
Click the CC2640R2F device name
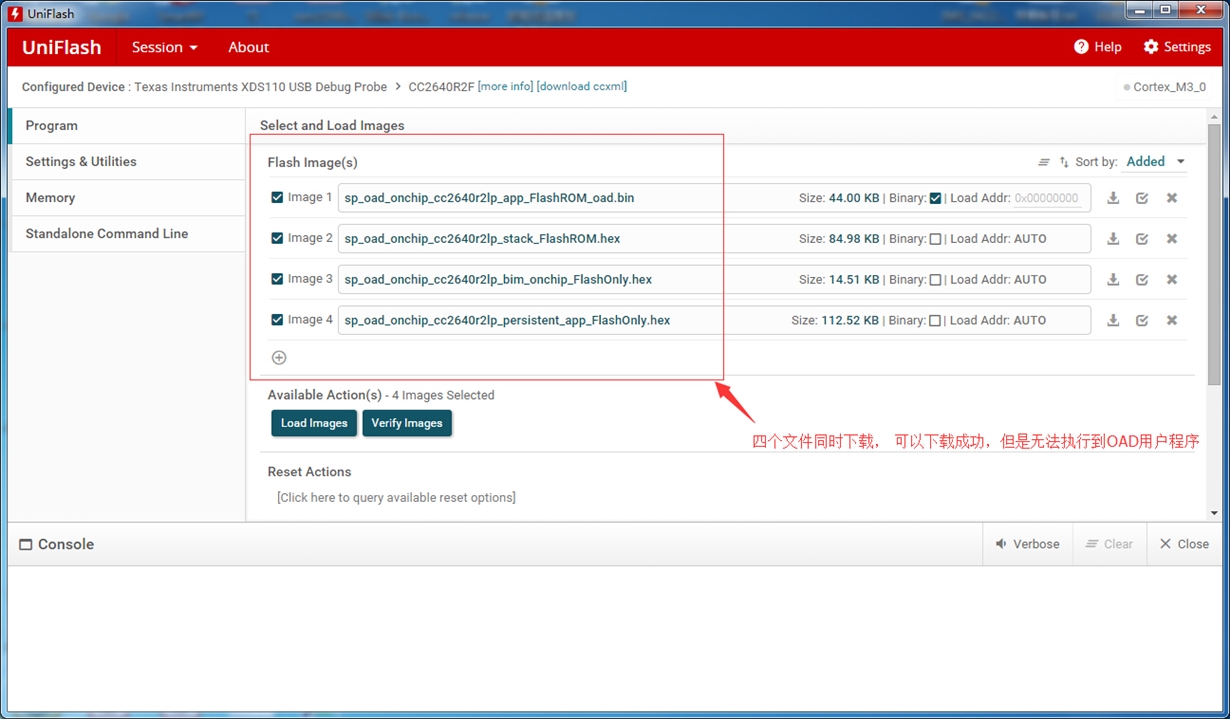[x=440, y=87]
